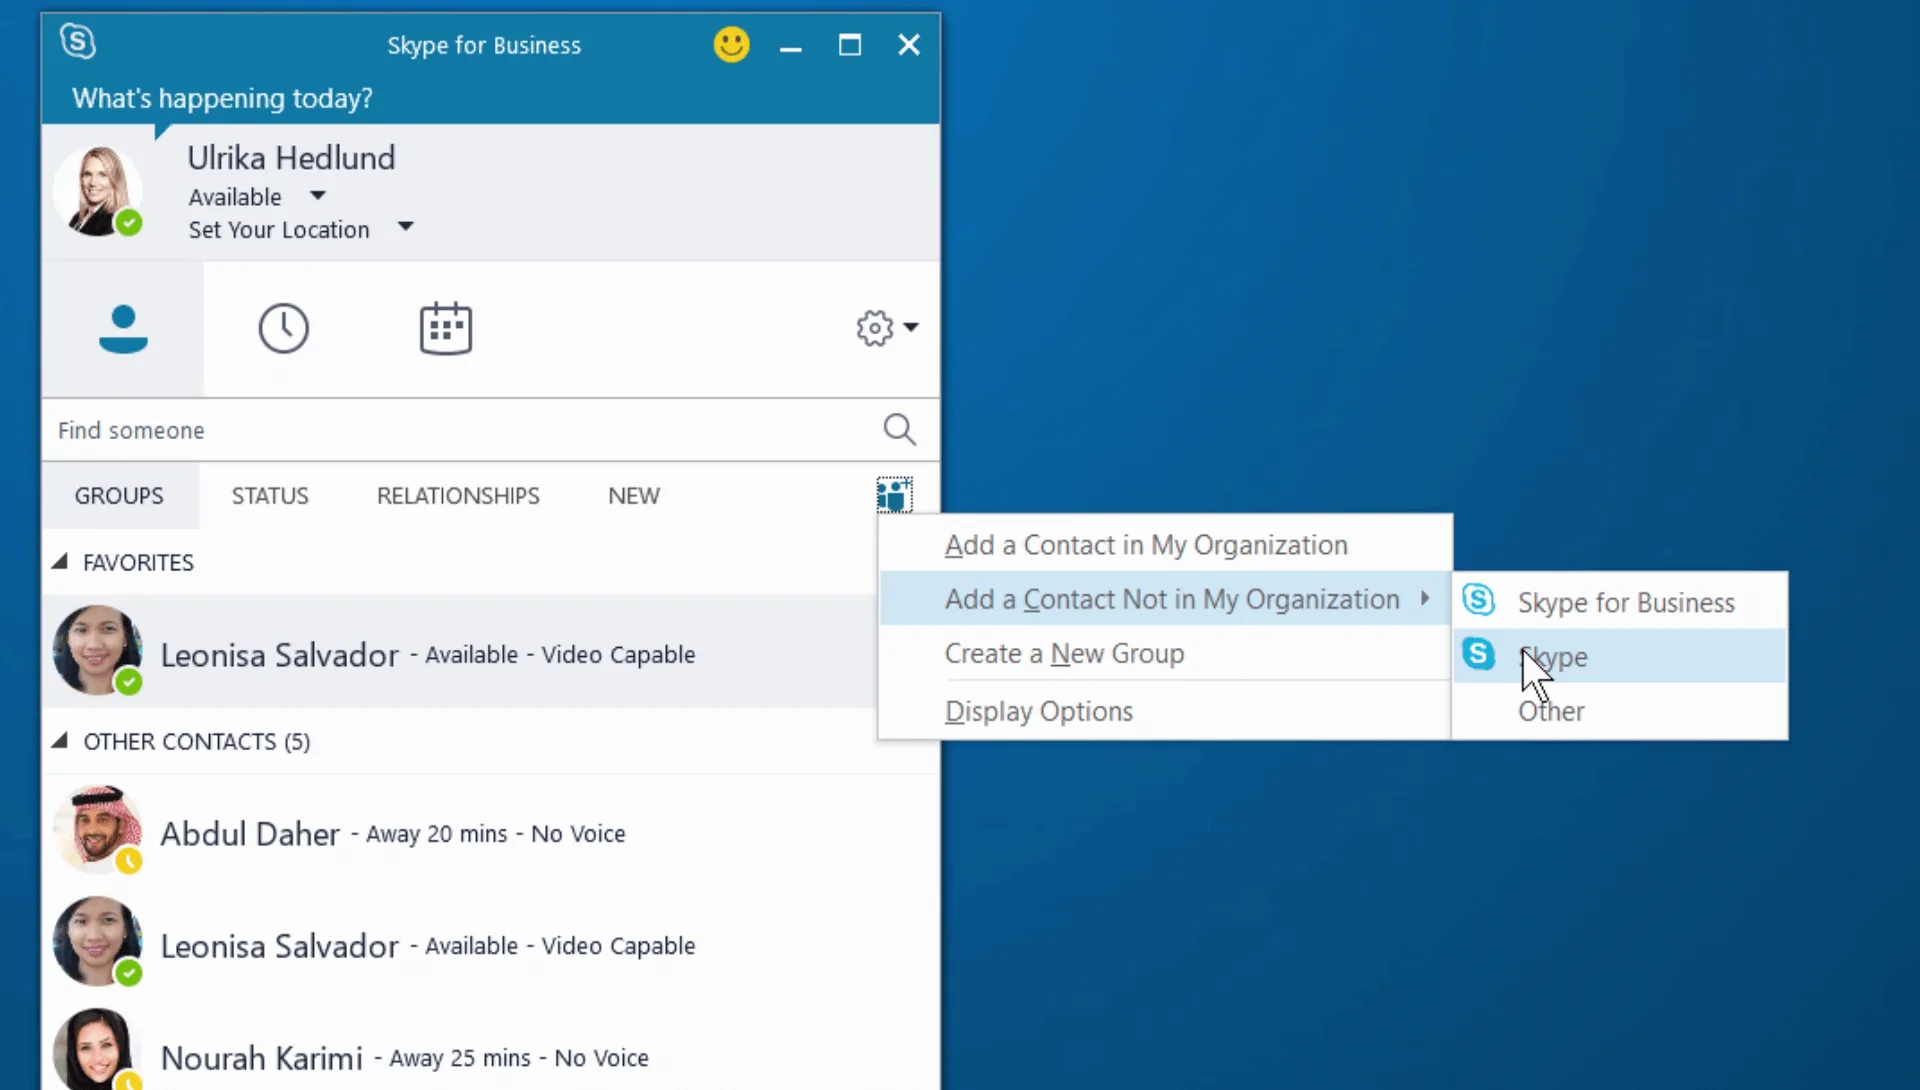The height and width of the screenshot is (1090, 1920).
Task: Collapse the Favorites group
Action: click(x=60, y=562)
